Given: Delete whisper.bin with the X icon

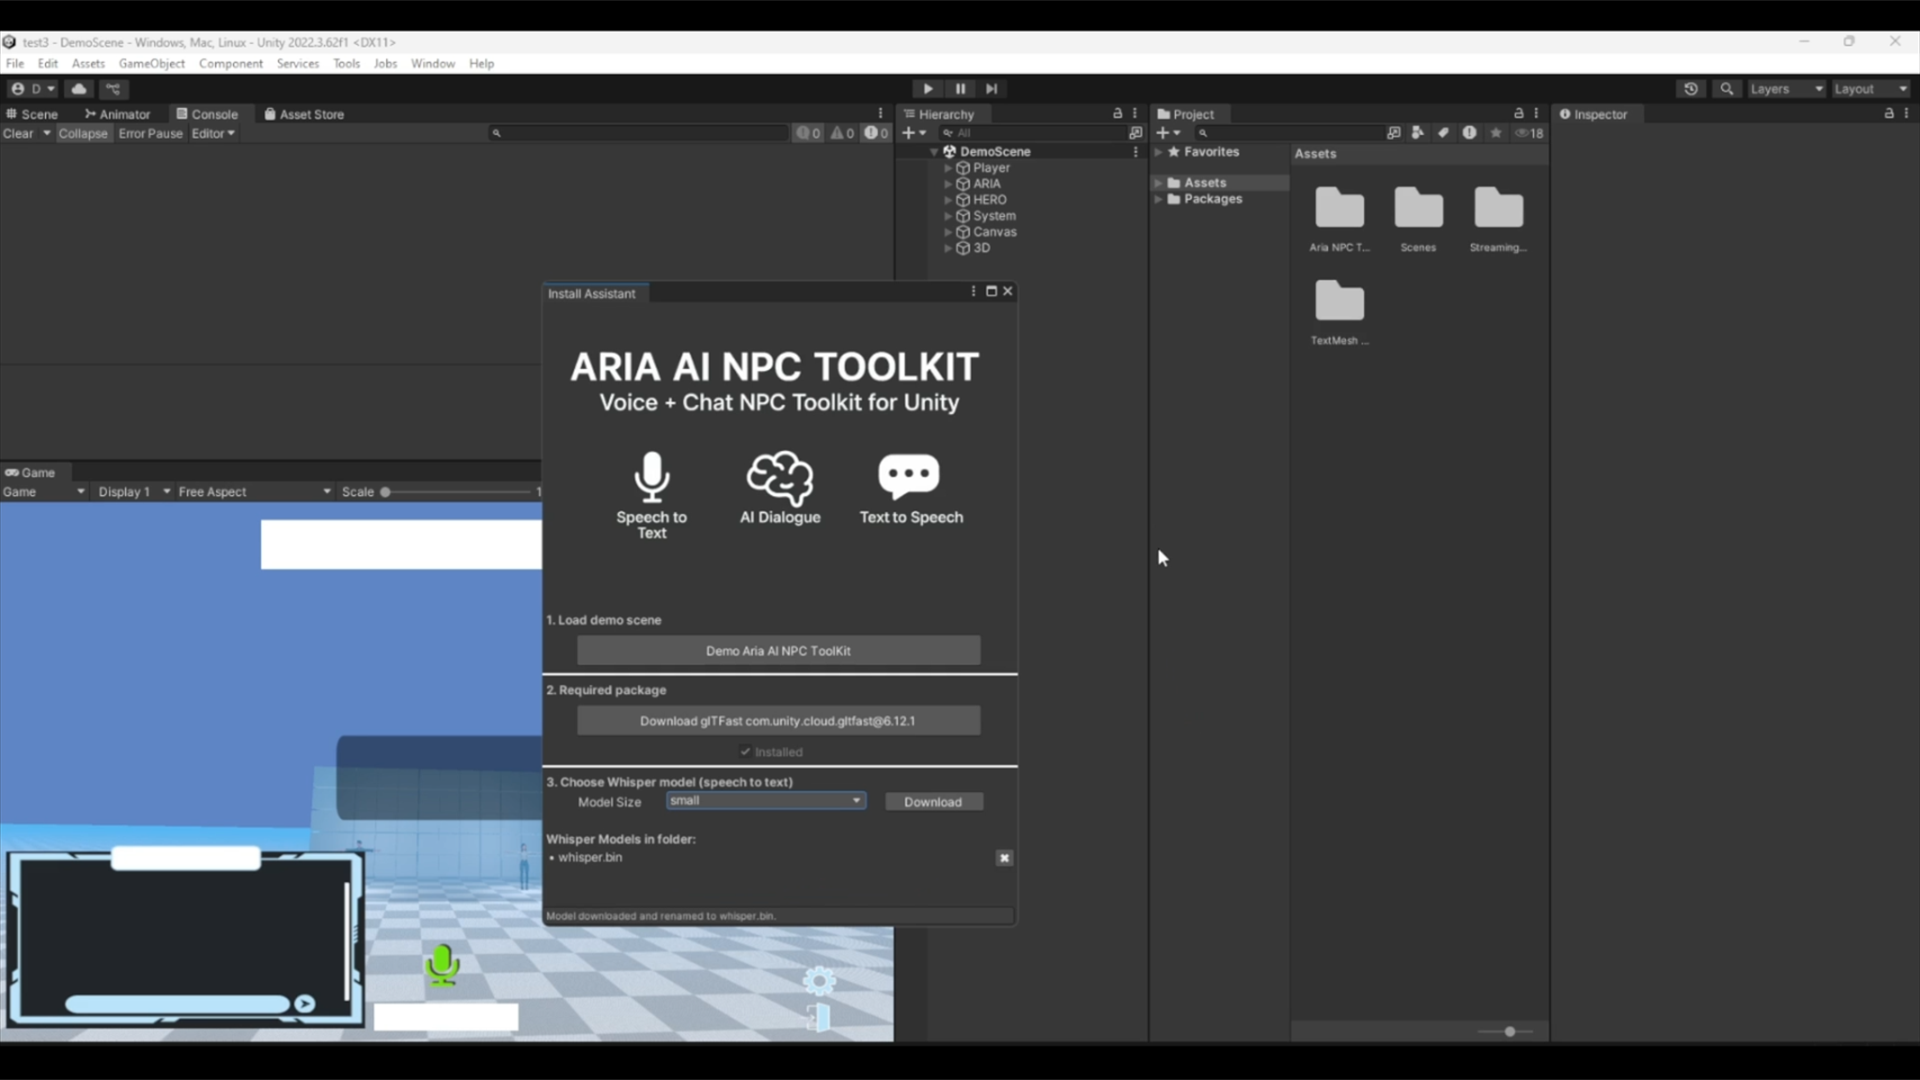Looking at the screenshot, I should tap(1004, 858).
